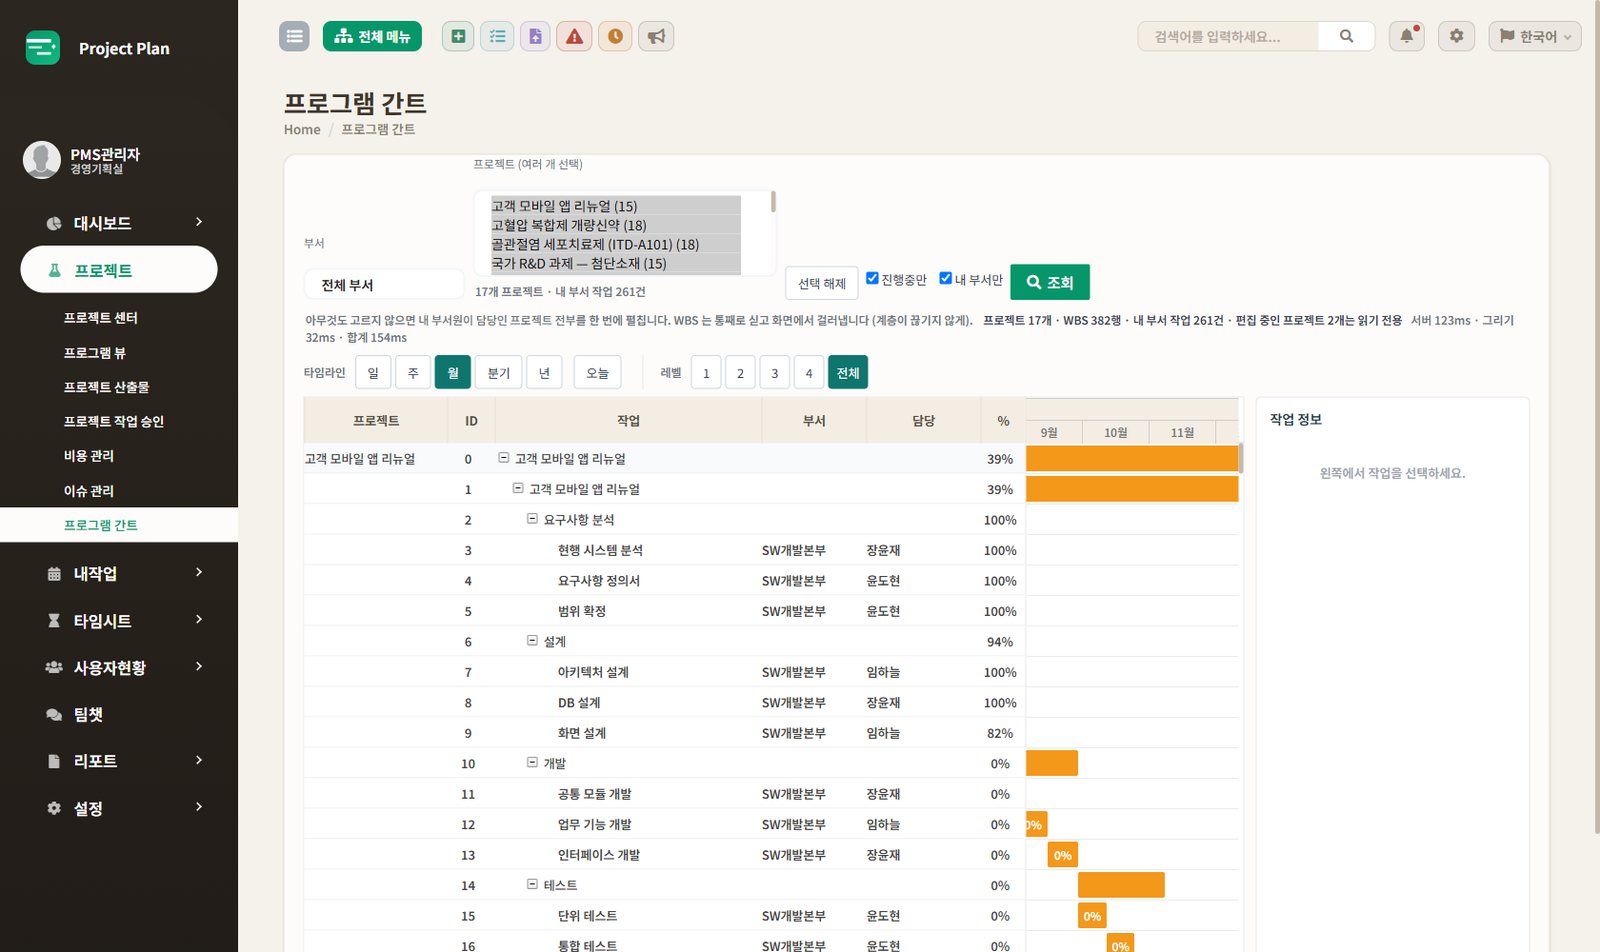Set timeline scale to 주
1600x952 pixels.
click(413, 372)
